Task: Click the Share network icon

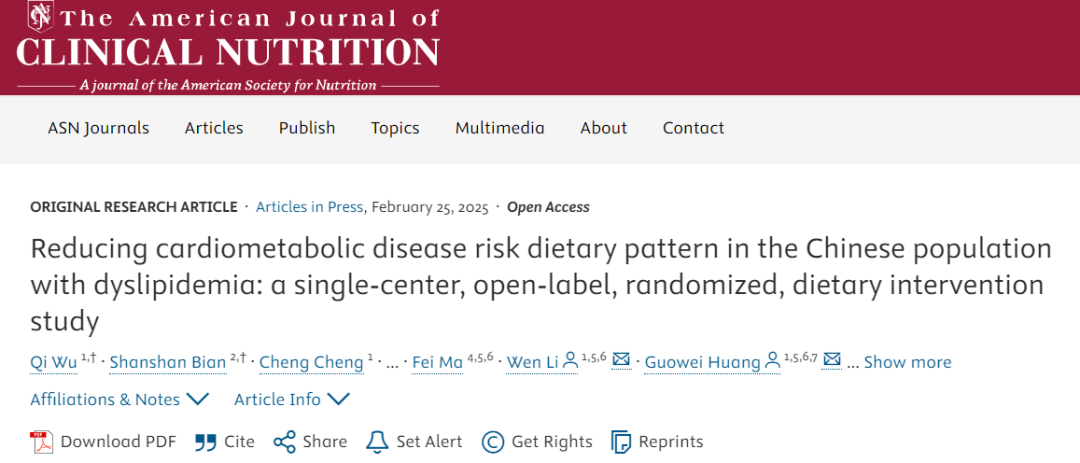Action: (x=284, y=442)
